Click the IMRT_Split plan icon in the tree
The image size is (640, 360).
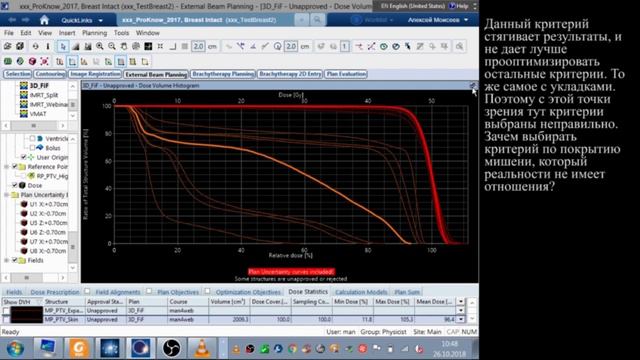pos(24,95)
